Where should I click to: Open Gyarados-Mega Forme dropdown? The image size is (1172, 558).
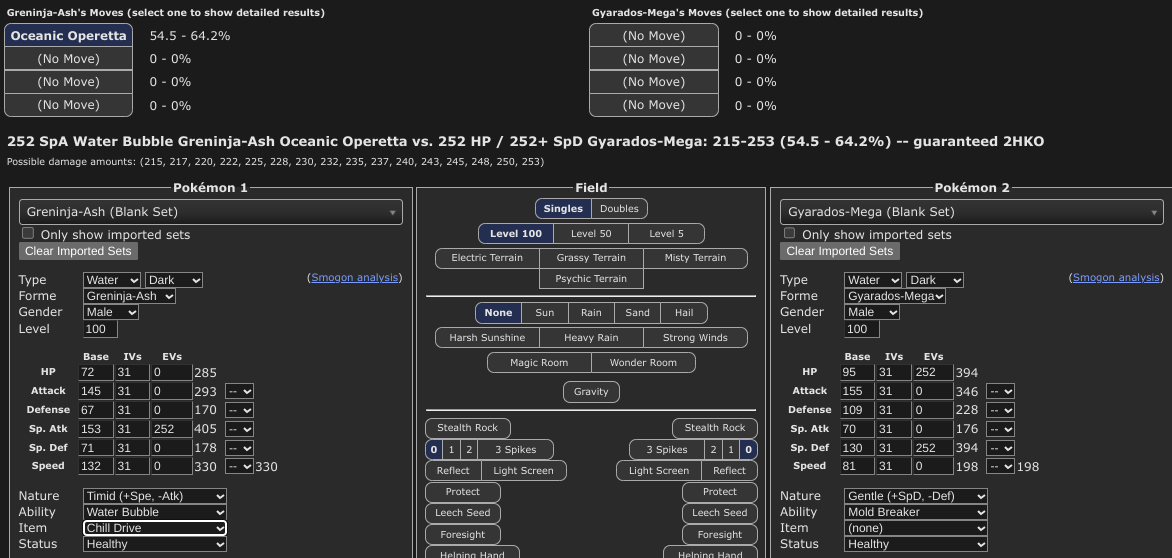click(895, 297)
